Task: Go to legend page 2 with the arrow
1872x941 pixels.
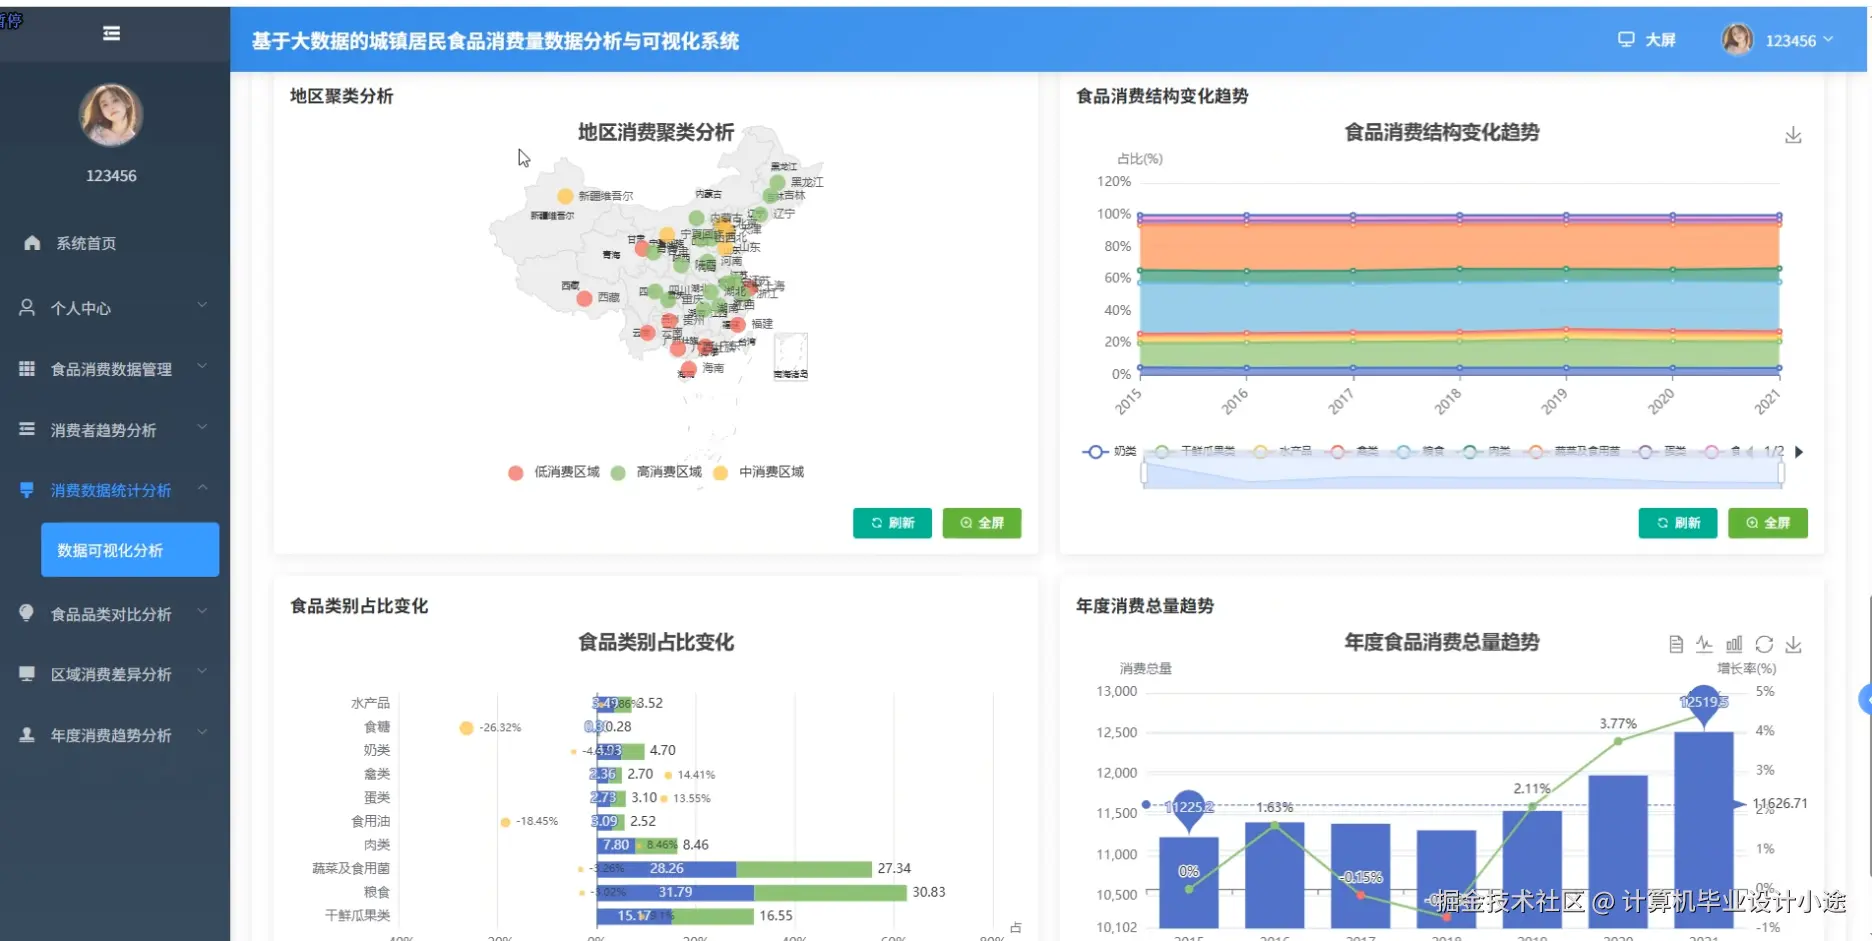Action: [x=1797, y=451]
